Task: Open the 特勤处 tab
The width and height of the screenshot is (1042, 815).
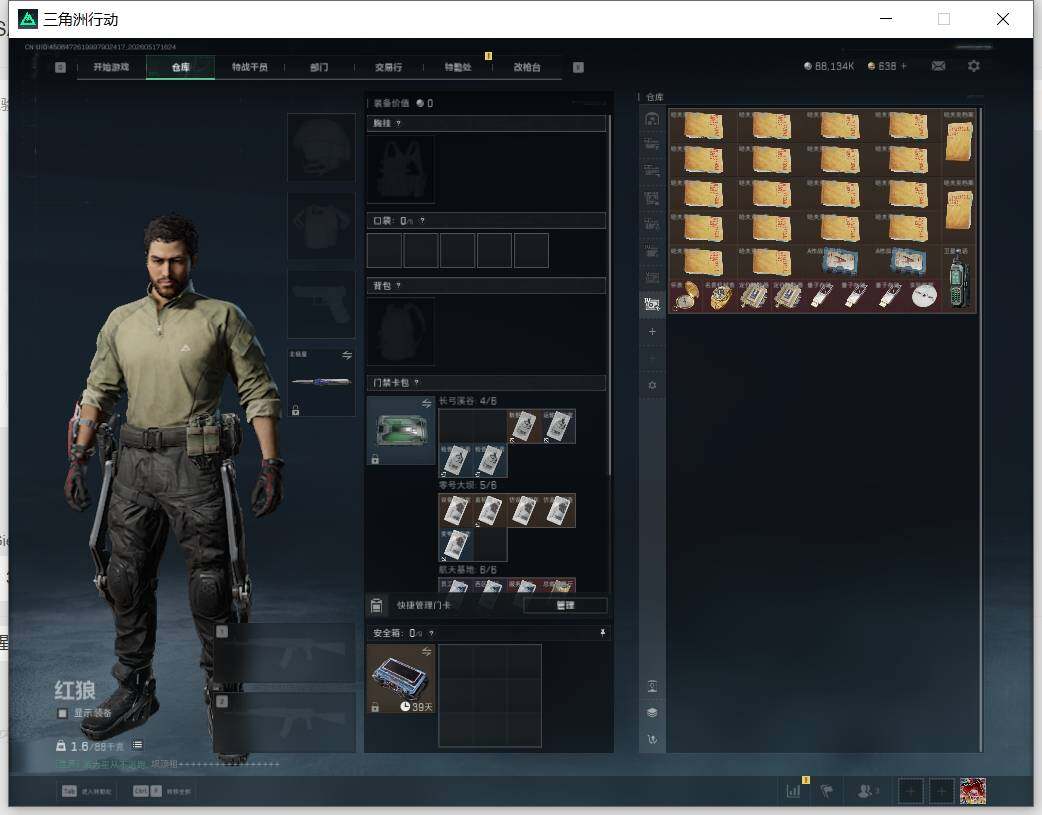Action: (458, 67)
